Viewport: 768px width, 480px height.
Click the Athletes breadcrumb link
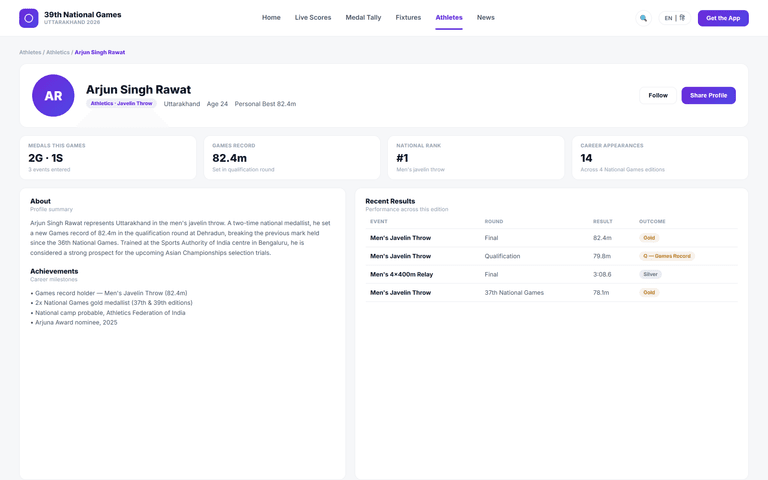[30, 52]
